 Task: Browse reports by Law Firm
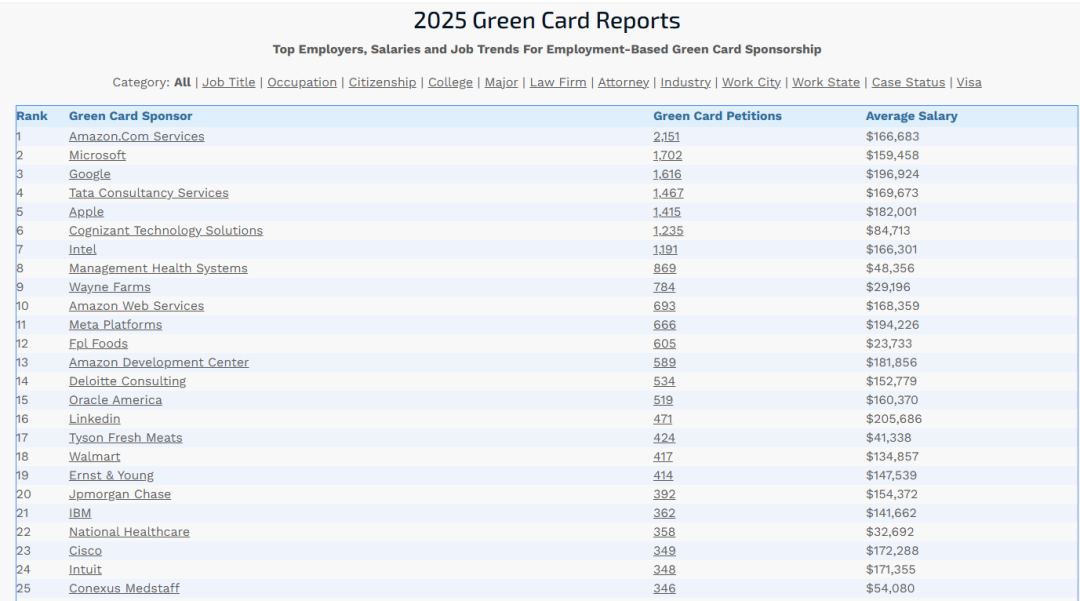click(x=557, y=82)
